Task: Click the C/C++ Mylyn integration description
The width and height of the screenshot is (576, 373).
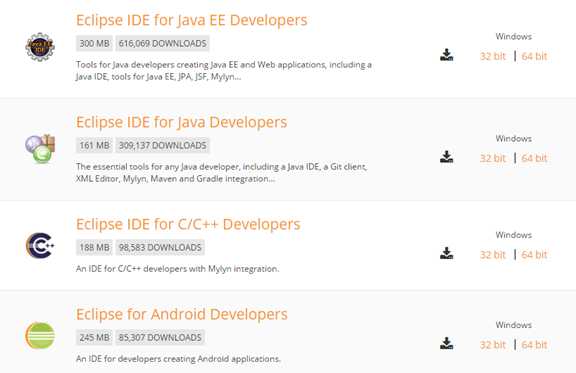Action: [177, 269]
